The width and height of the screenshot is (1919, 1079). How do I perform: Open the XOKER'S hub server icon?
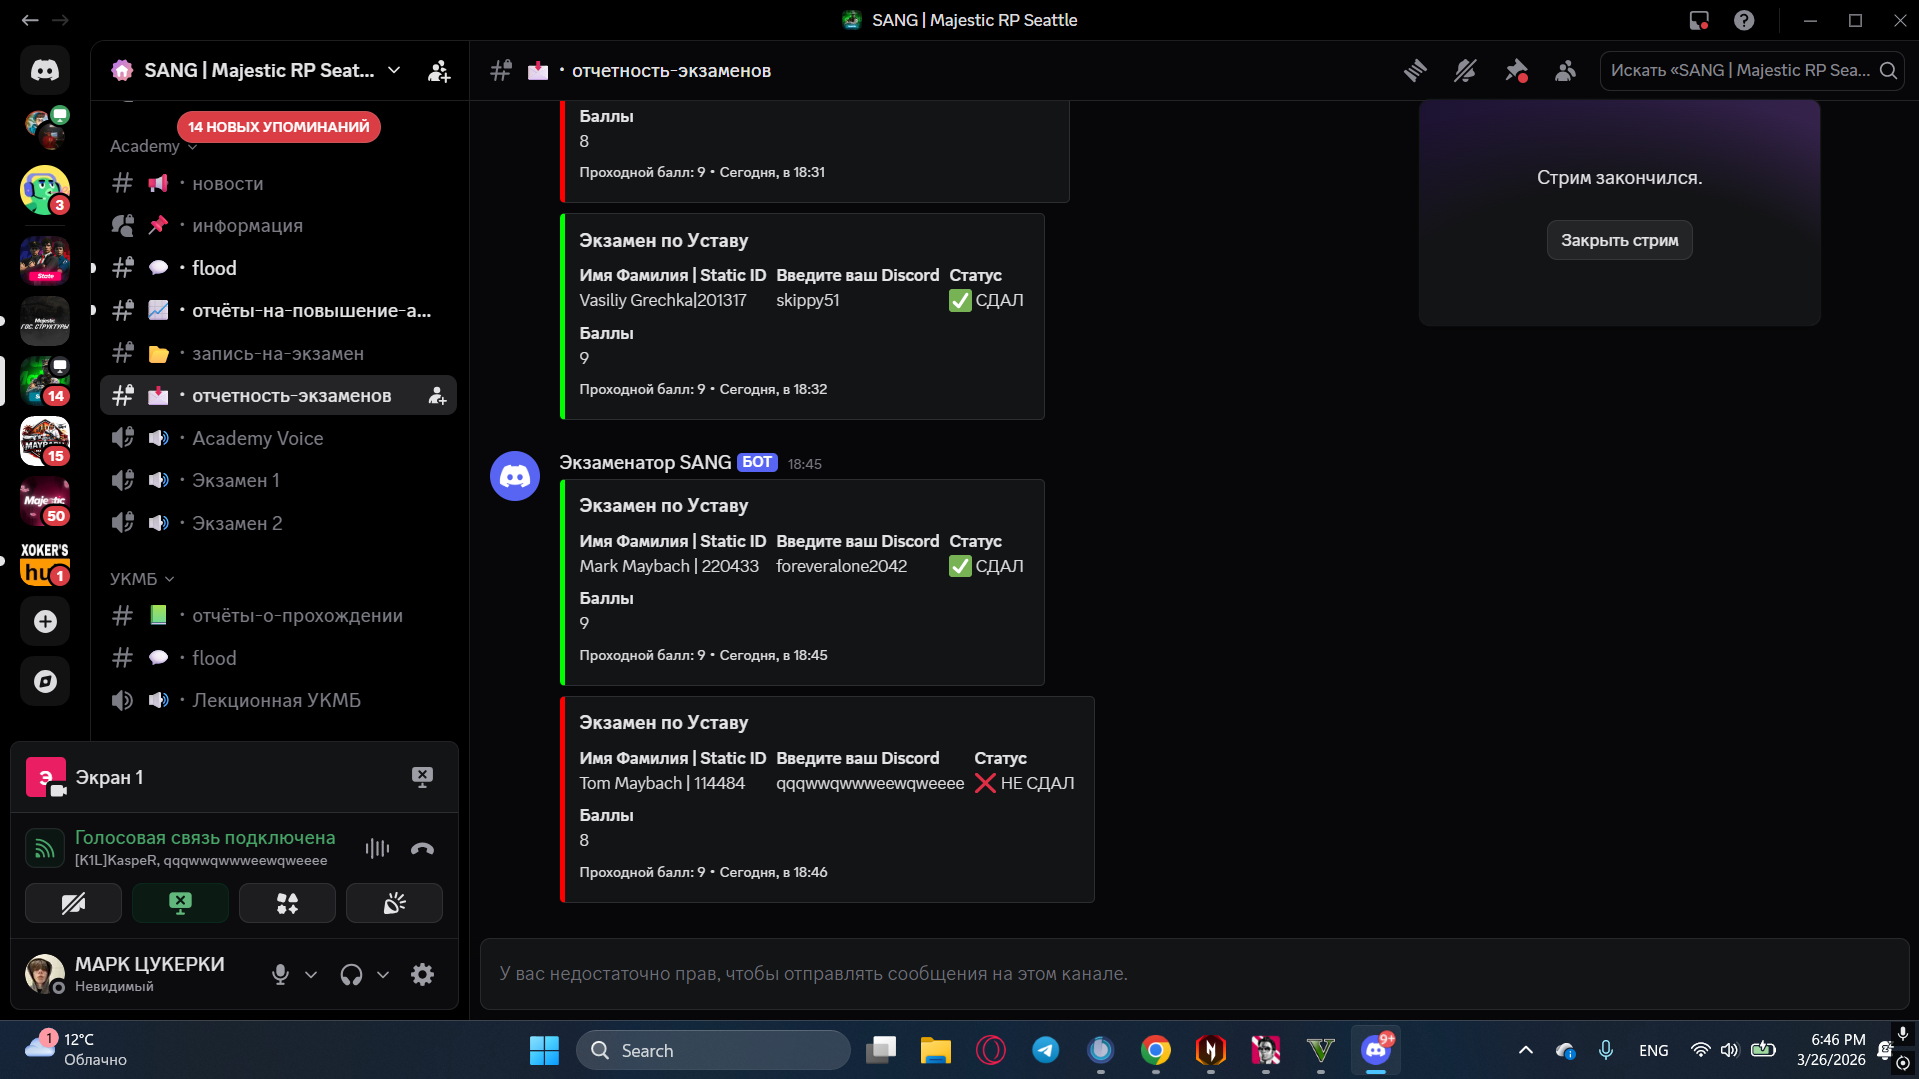45,564
